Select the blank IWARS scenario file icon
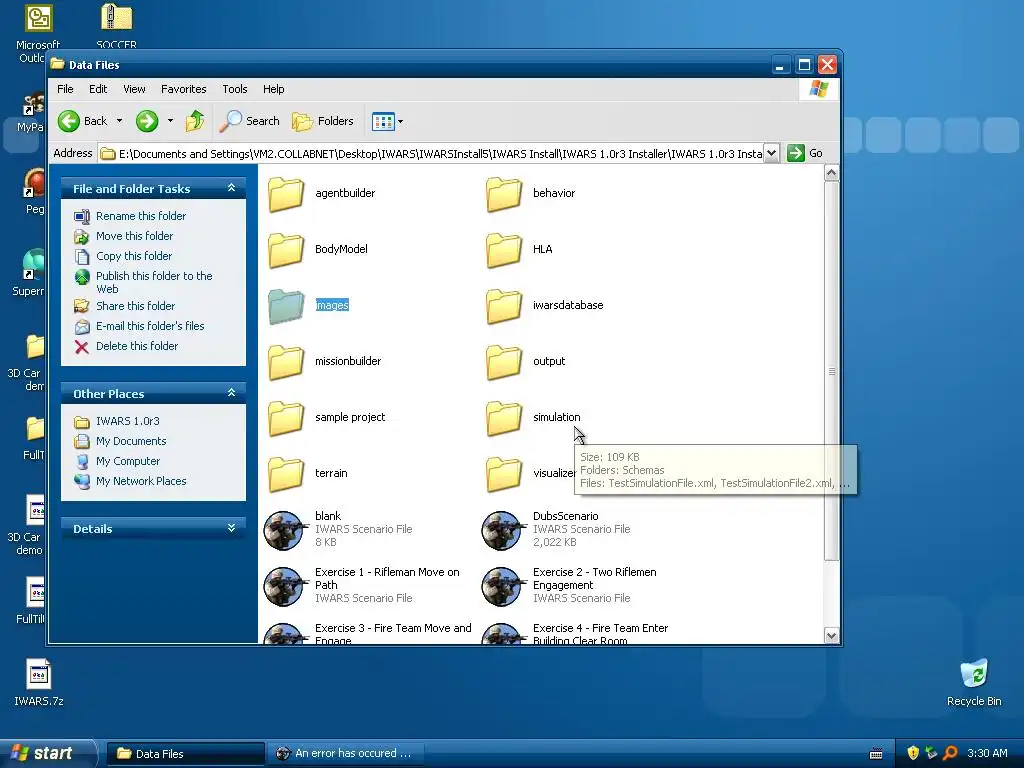 283,530
